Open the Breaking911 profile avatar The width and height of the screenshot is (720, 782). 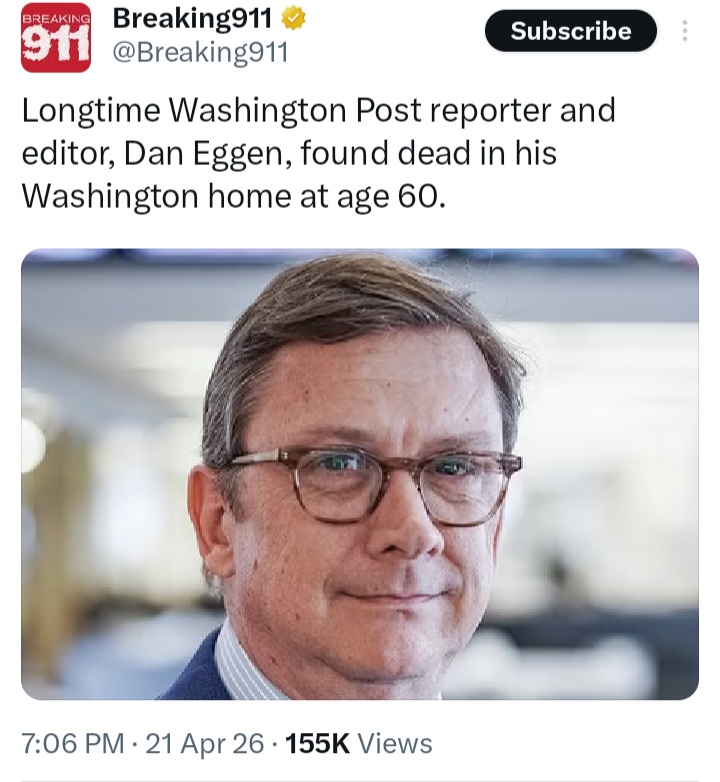[55, 37]
